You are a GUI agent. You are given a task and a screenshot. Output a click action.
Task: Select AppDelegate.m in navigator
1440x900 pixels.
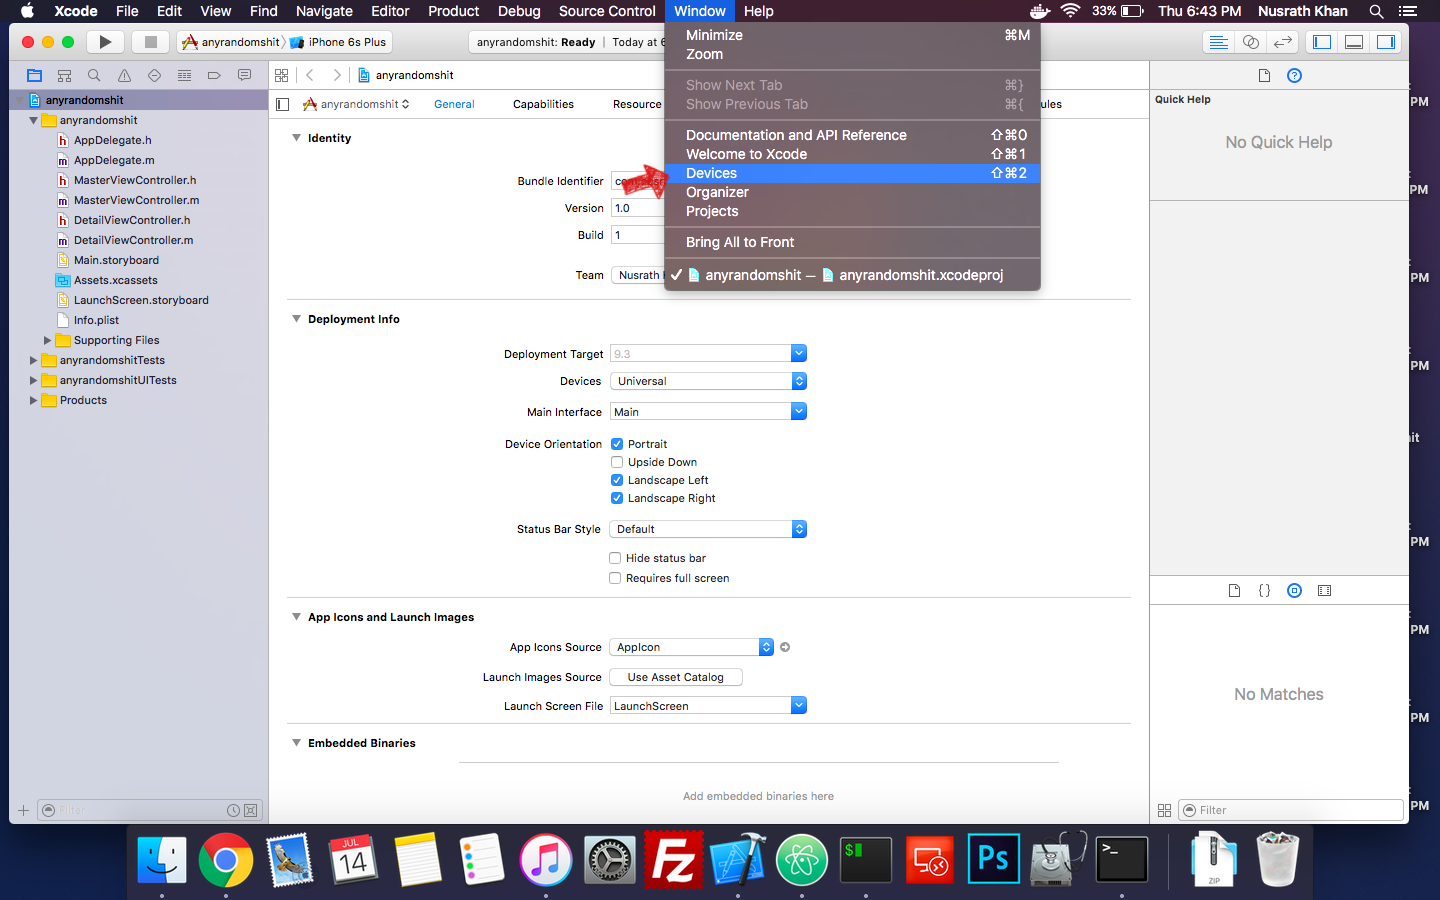pyautogui.click(x=114, y=160)
